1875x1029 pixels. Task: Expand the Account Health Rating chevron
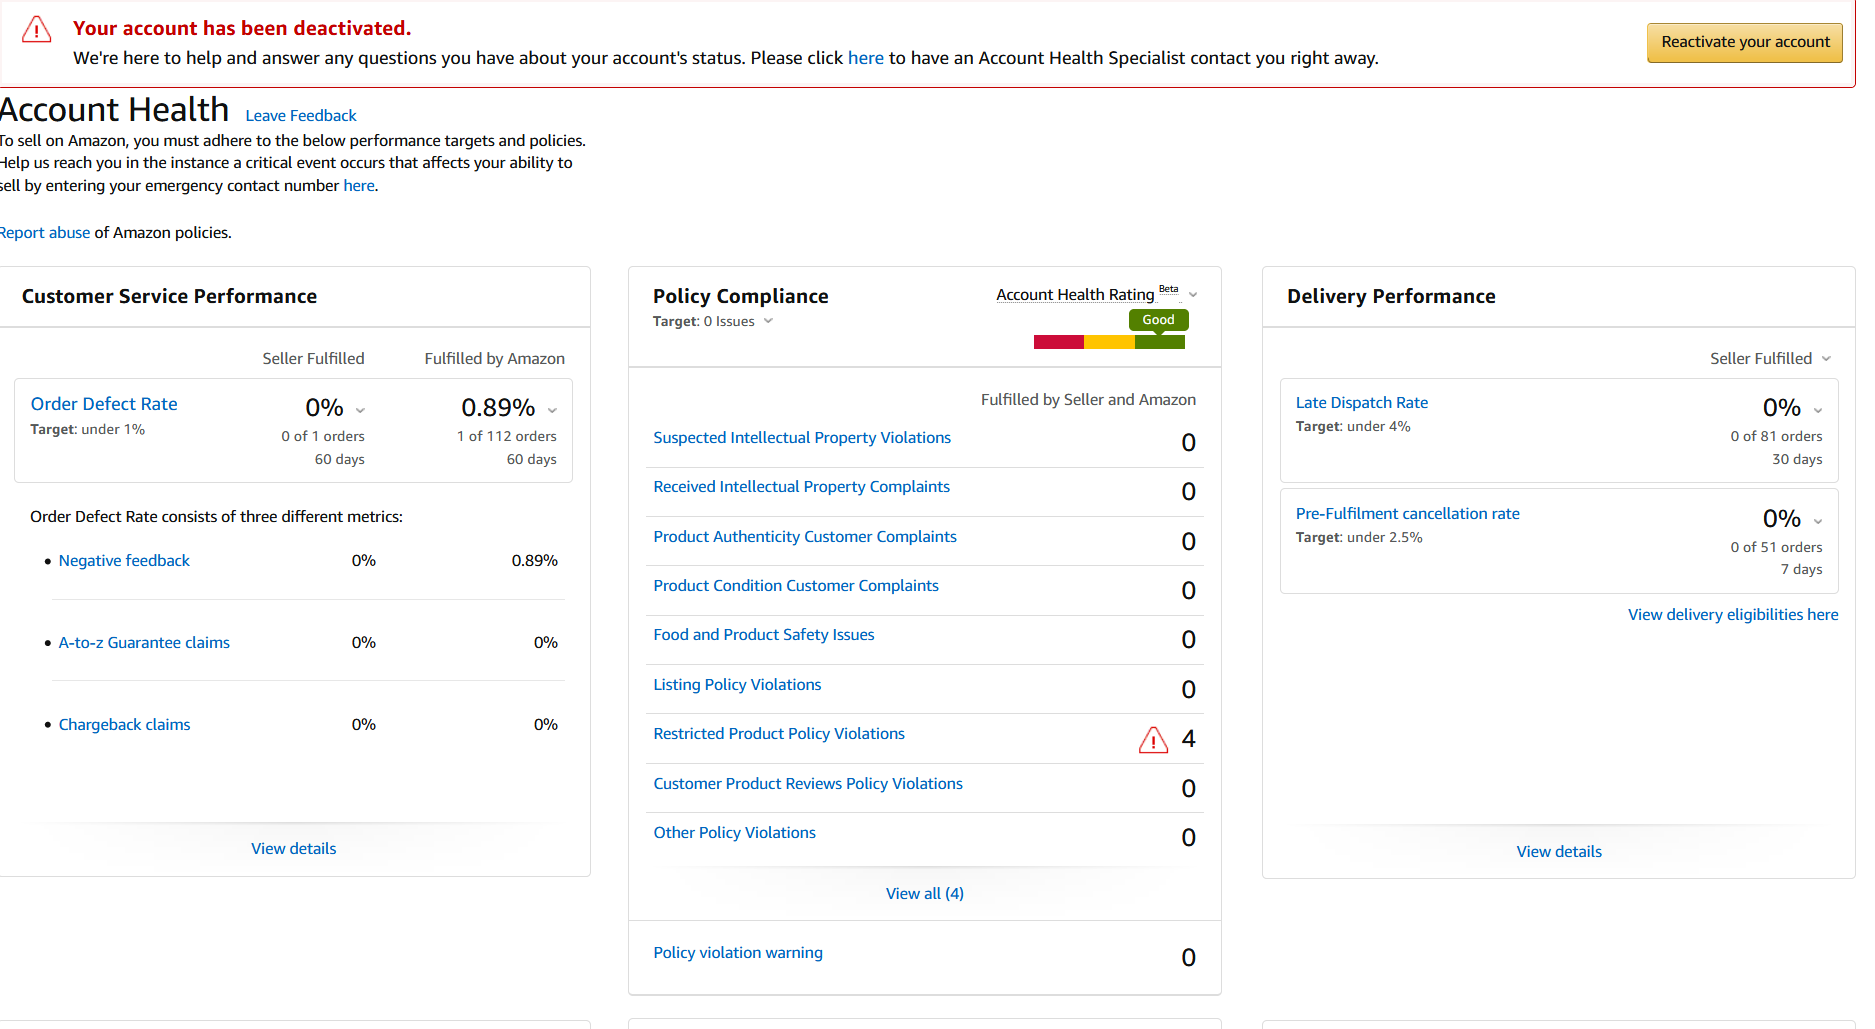coord(1193,295)
